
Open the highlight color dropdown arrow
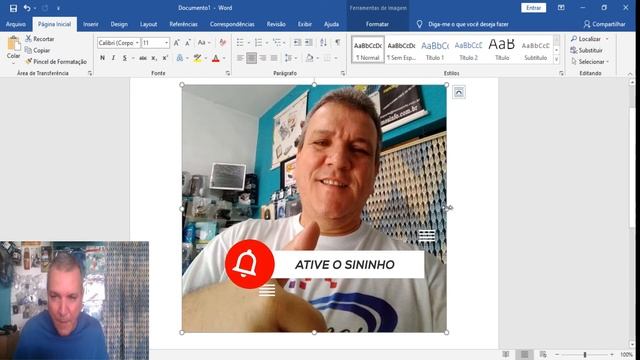pos(205,58)
